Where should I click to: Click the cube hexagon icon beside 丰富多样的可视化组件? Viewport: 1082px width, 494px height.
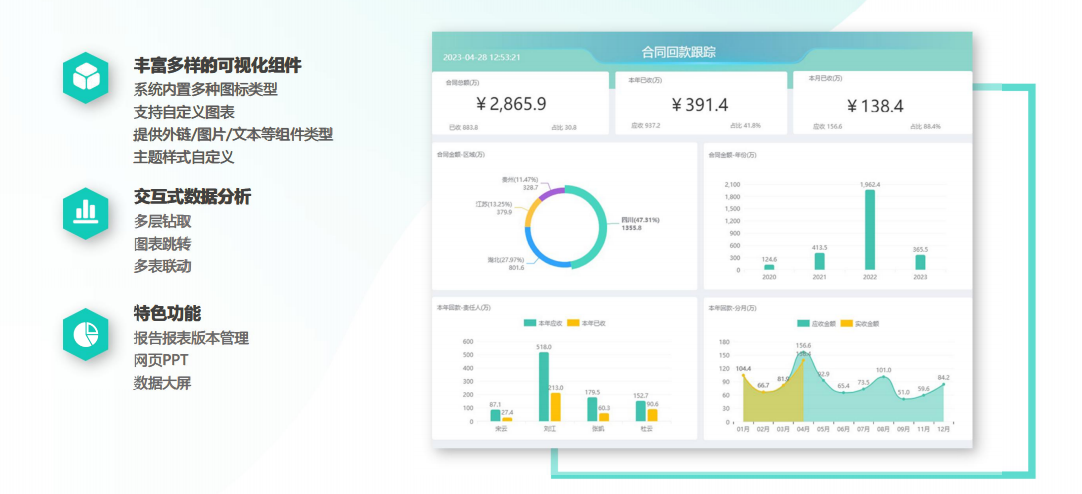coord(86,77)
